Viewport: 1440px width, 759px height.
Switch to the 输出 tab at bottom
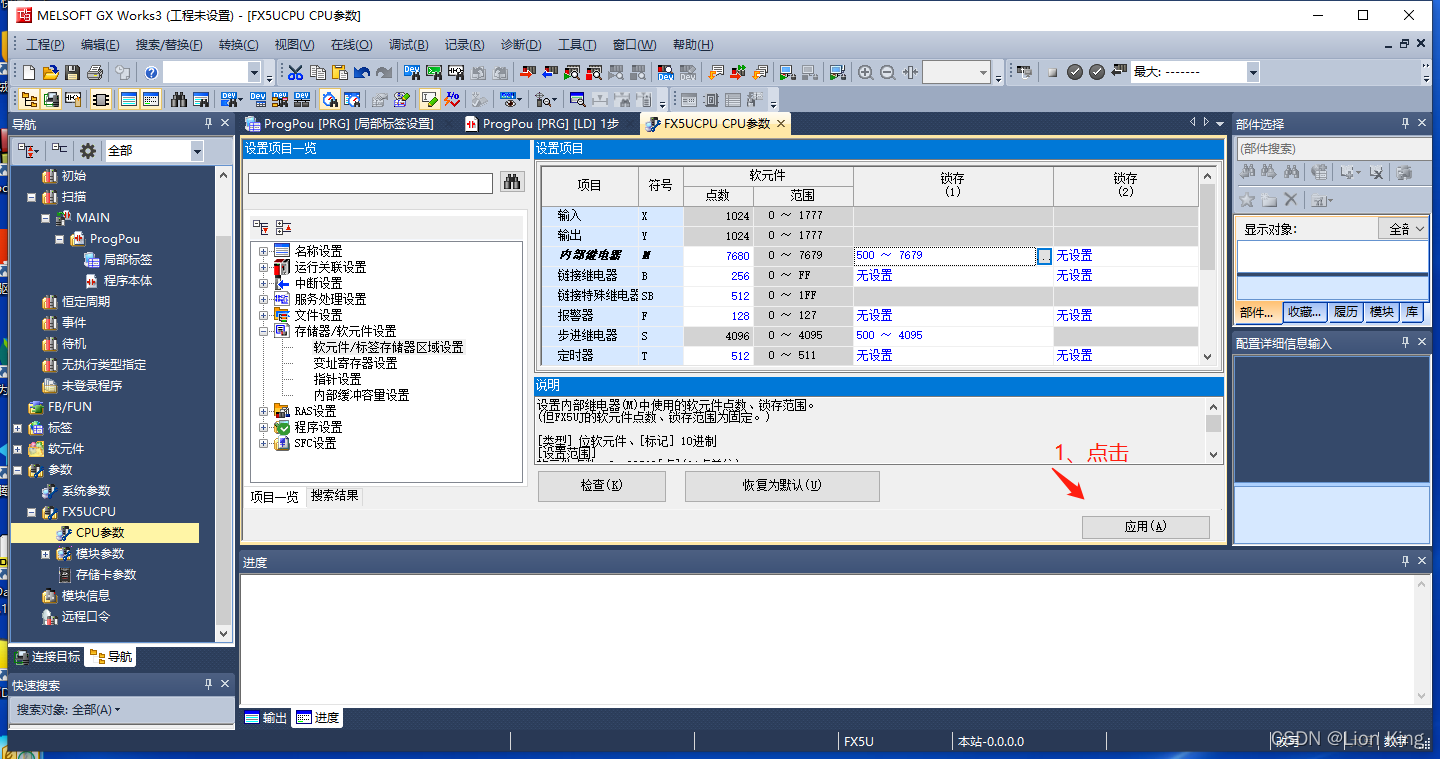point(266,717)
